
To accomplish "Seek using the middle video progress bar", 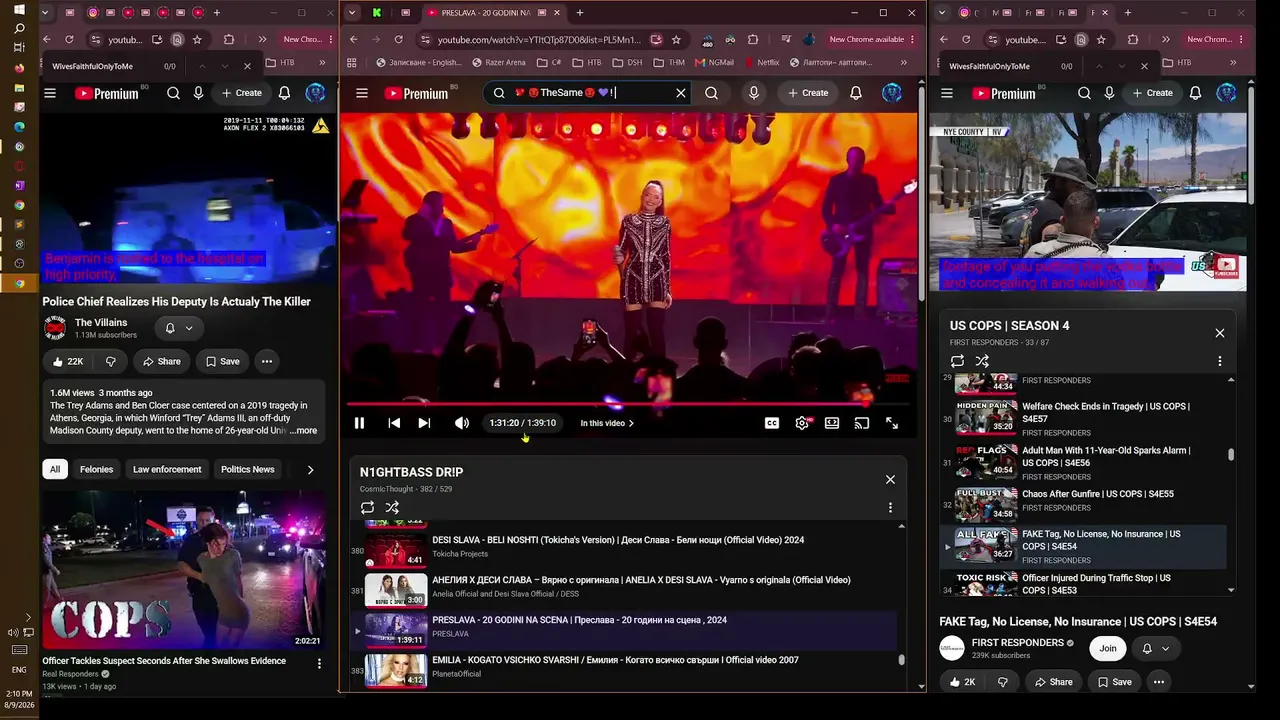I will point(628,404).
